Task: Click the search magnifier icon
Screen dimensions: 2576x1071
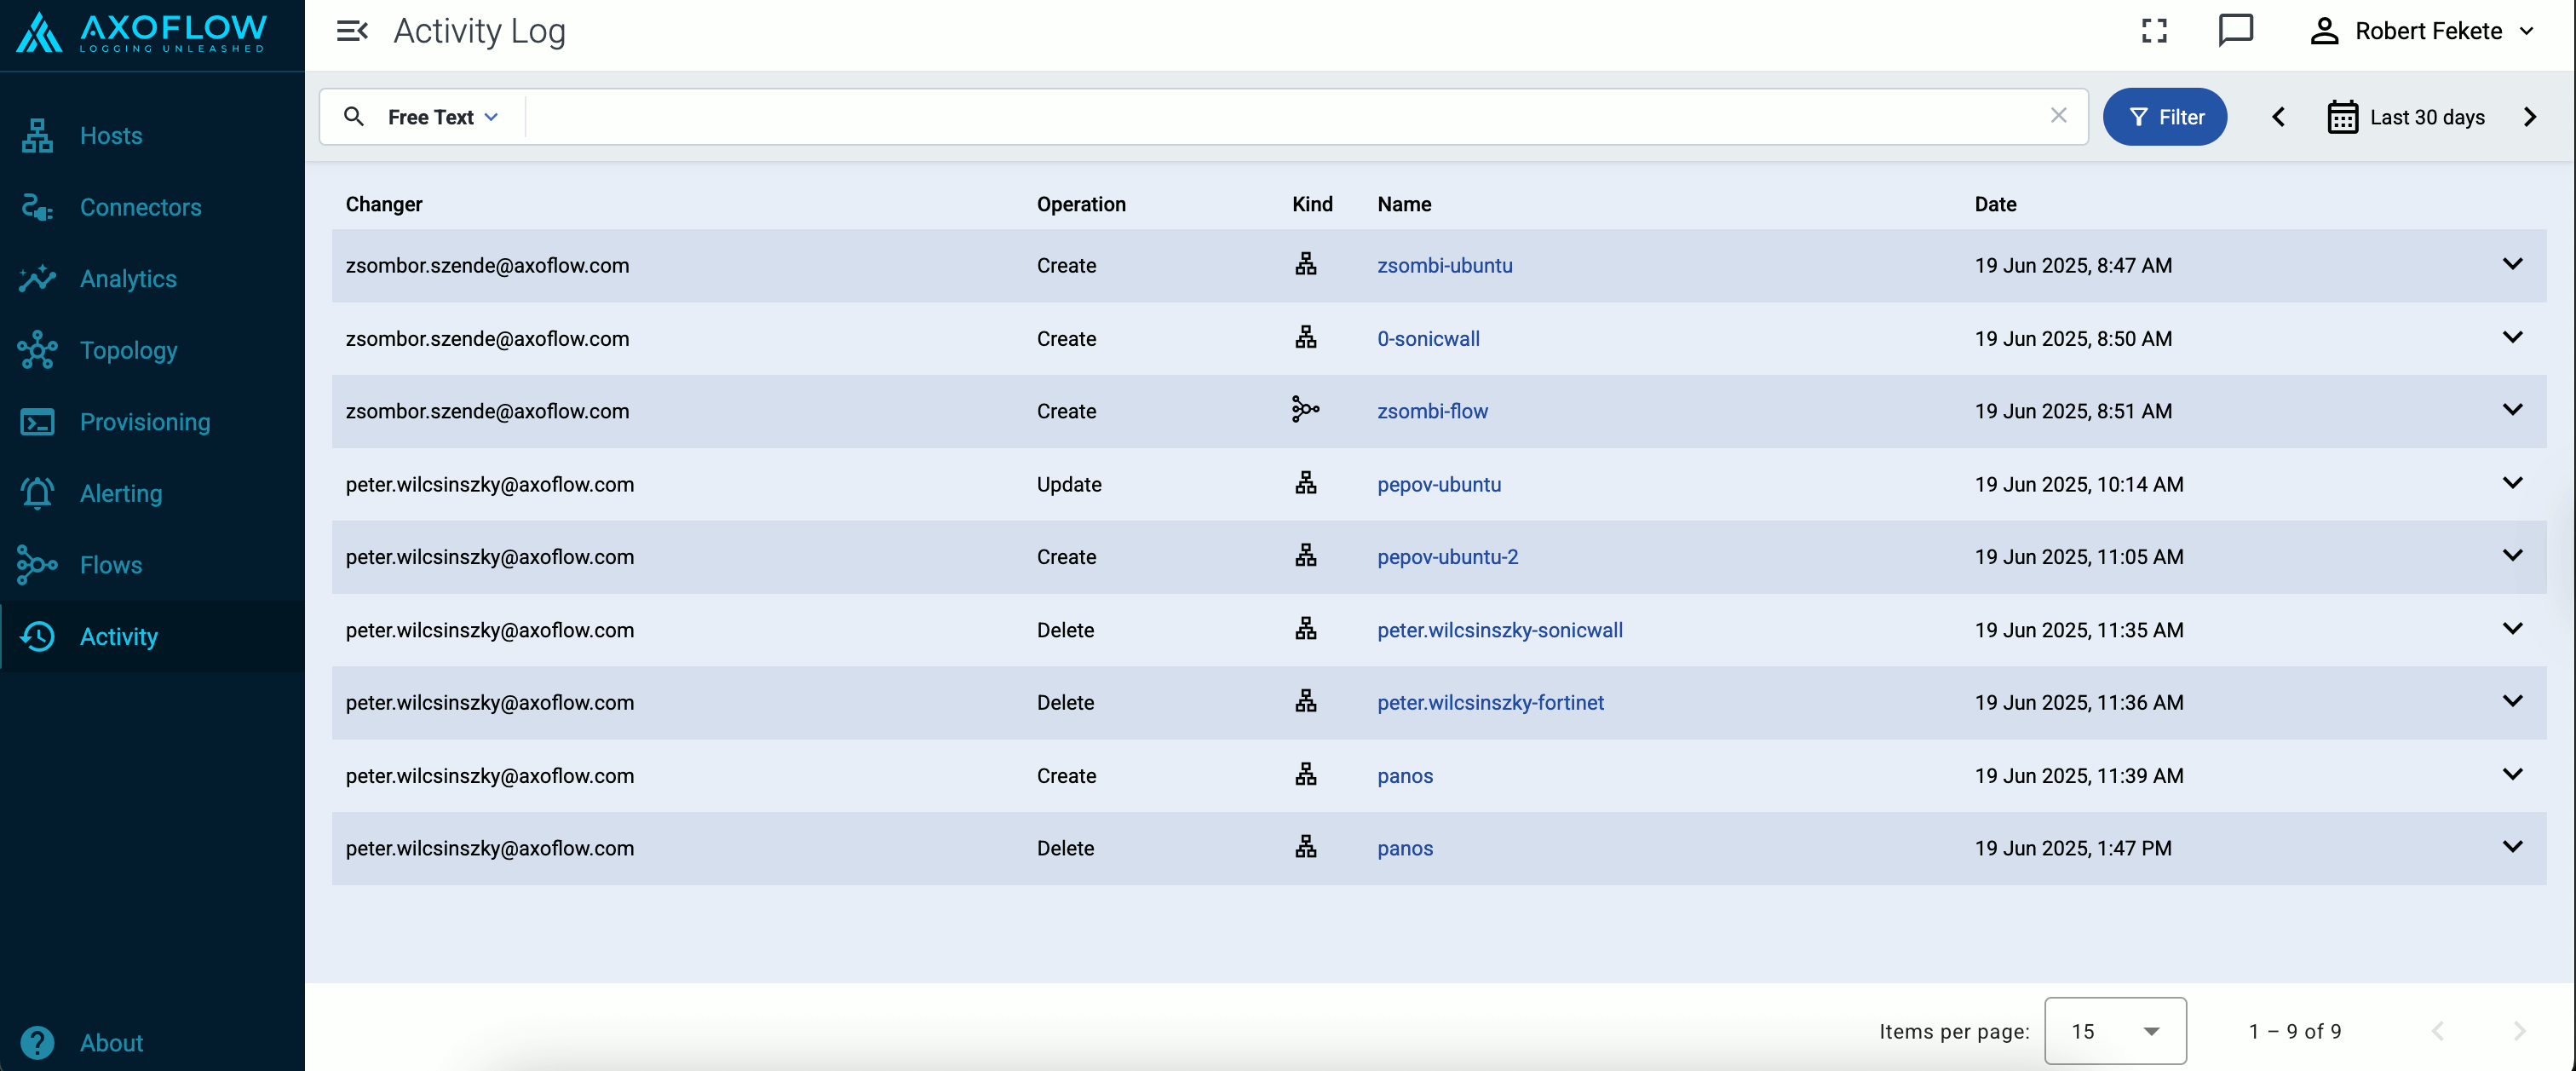Action: click(x=353, y=116)
